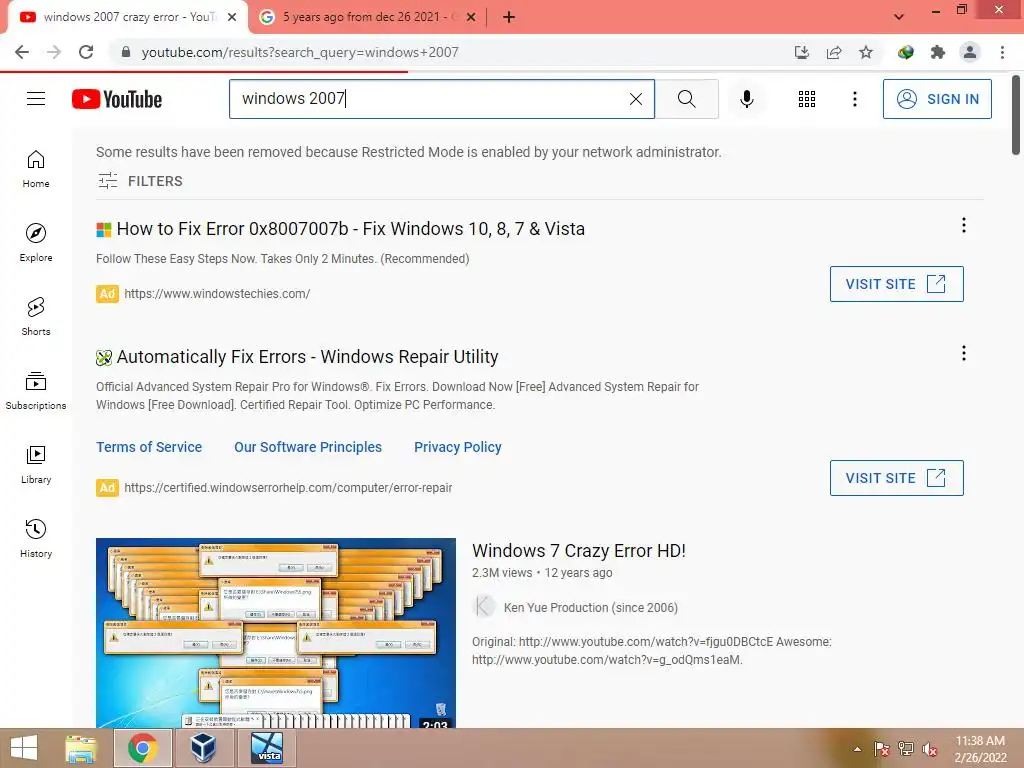Go to the YouTube logo homepage

[x=117, y=99]
